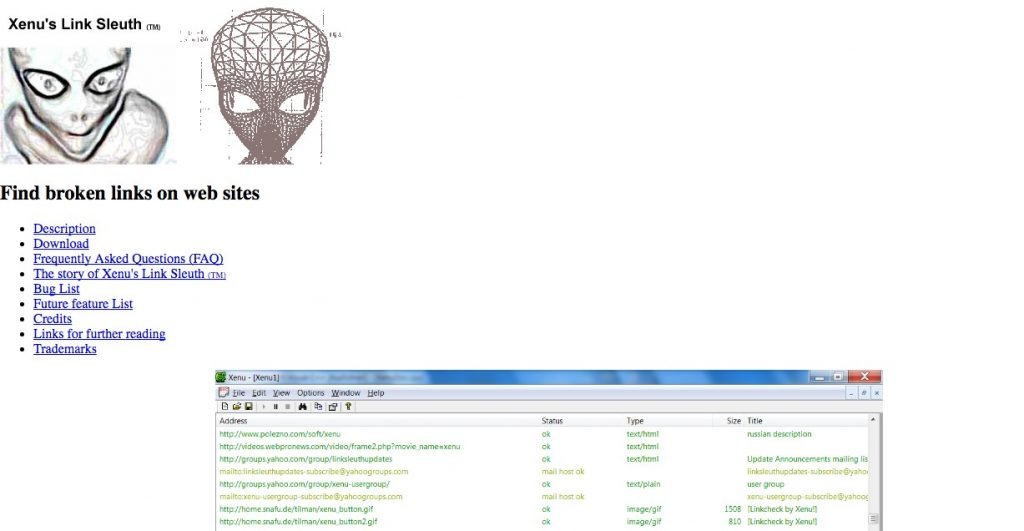Sort results by the Status column header

pyautogui.click(x=552, y=421)
